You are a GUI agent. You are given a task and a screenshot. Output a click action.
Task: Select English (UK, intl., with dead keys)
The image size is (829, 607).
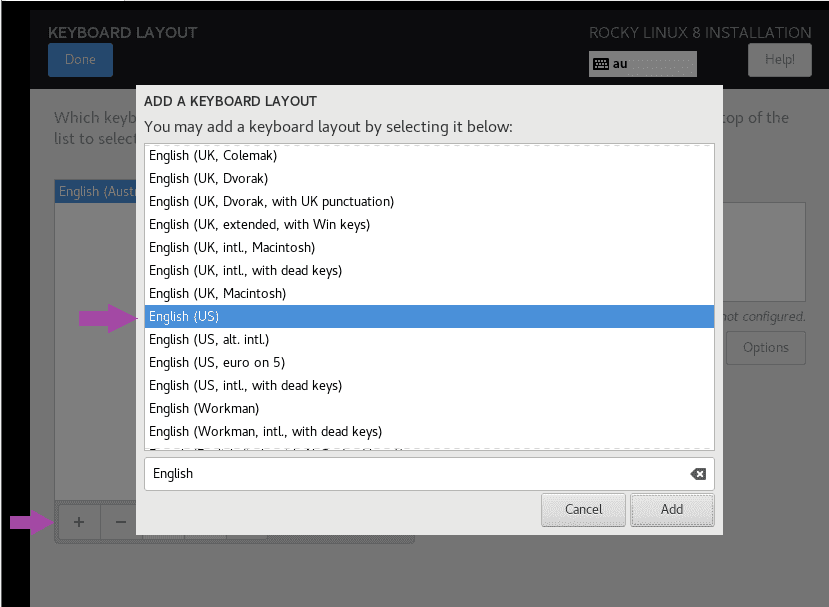click(x=429, y=271)
